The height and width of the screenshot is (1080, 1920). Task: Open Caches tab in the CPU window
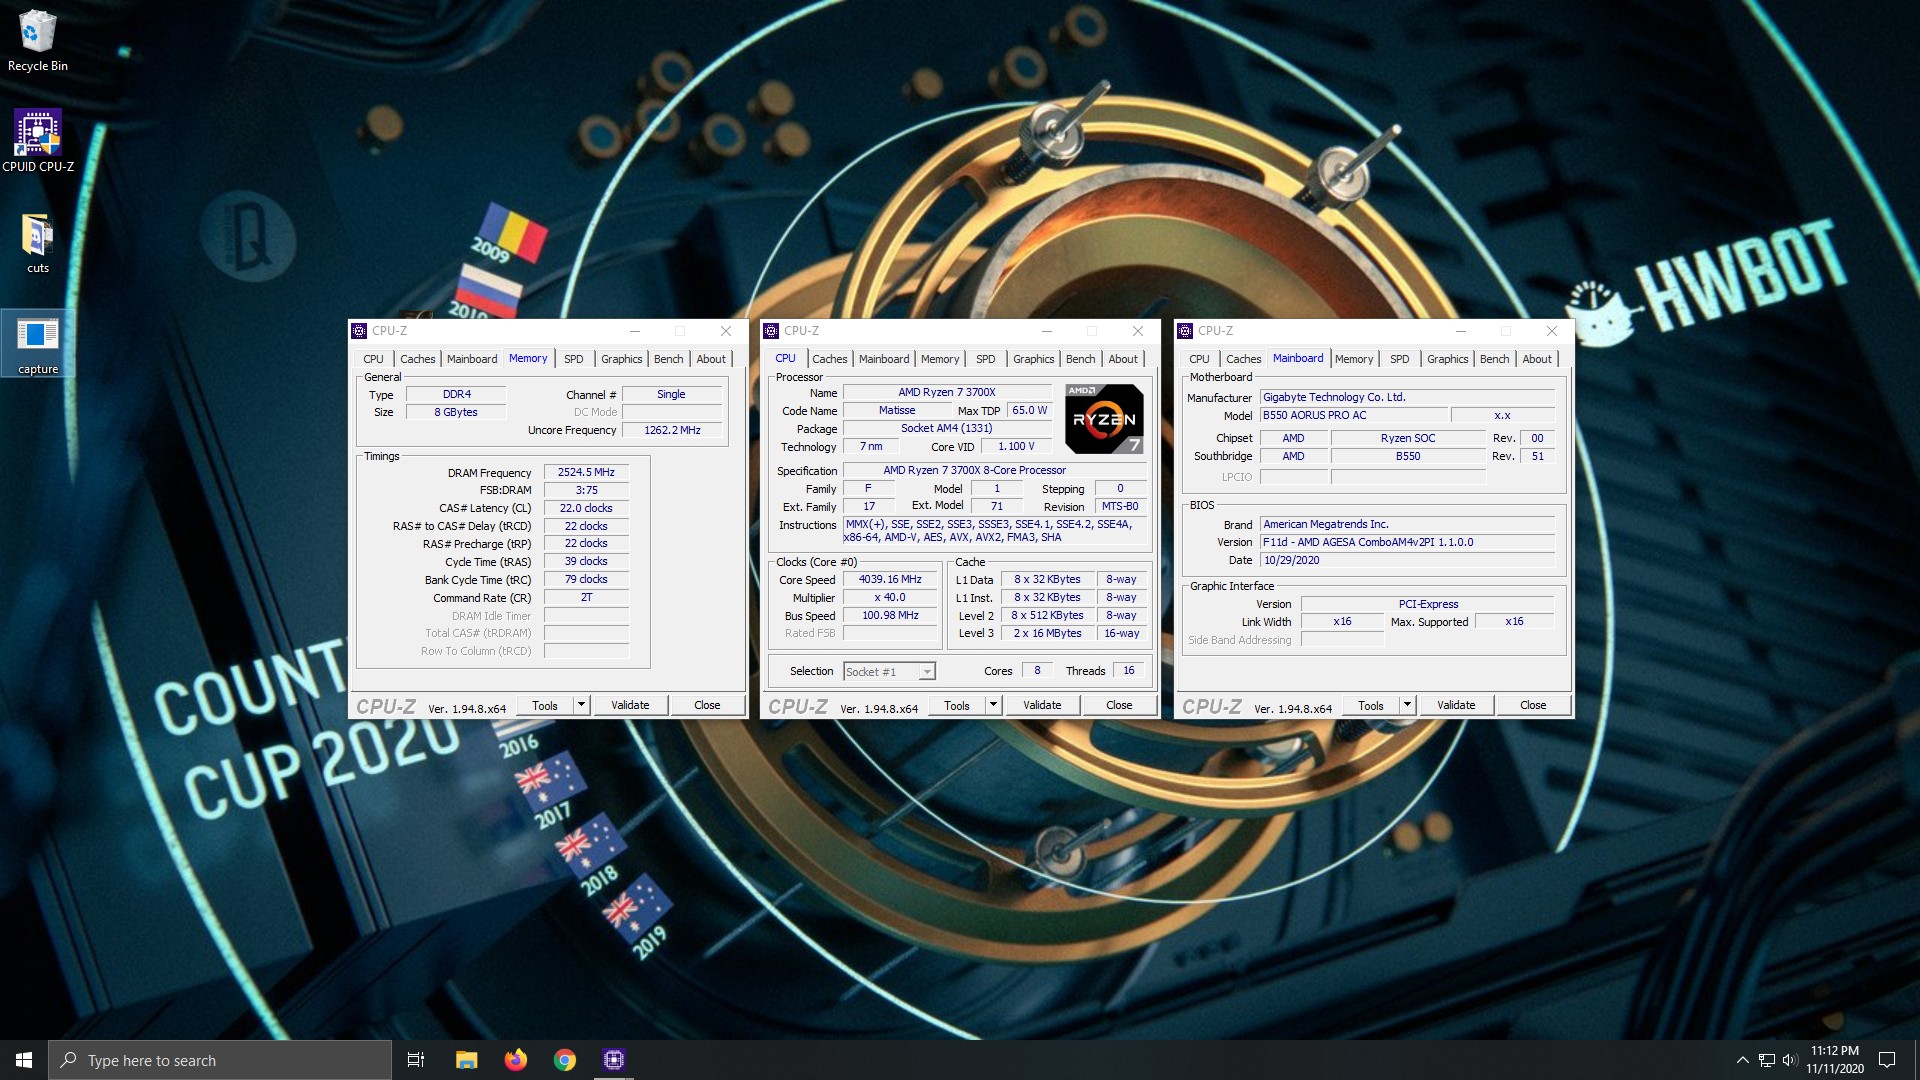[829, 359]
